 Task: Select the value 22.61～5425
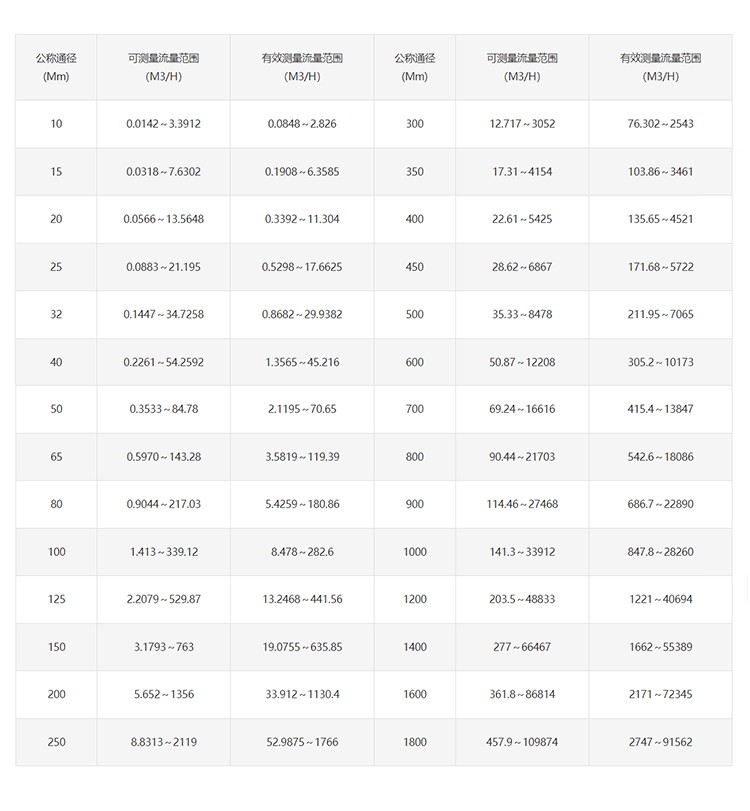pos(522,219)
